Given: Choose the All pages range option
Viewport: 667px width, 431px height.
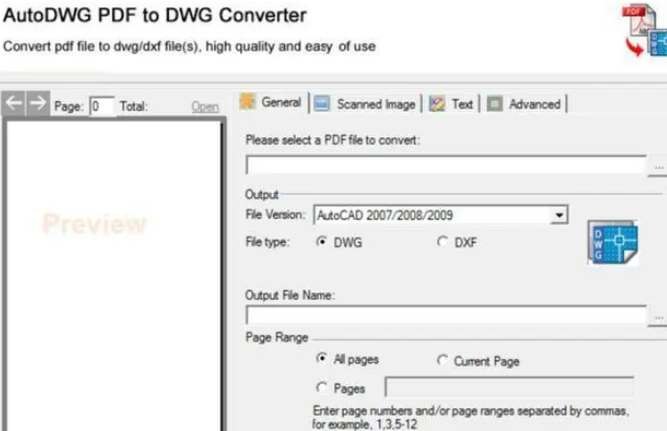Looking at the screenshot, I should pos(322,358).
